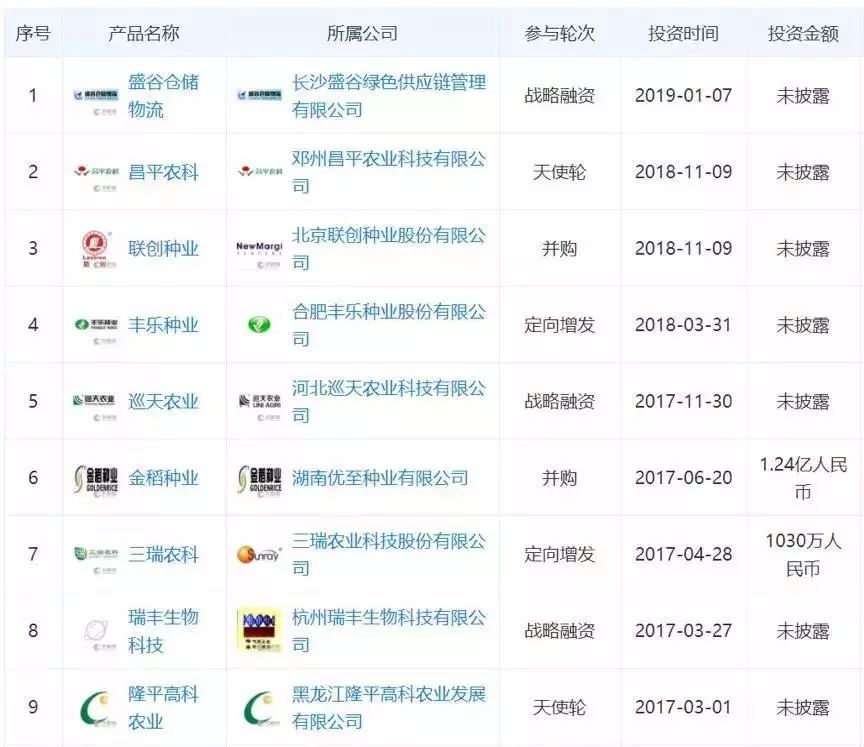Click the 投资时间 column header
The width and height of the screenshot is (864, 747).
683,34
